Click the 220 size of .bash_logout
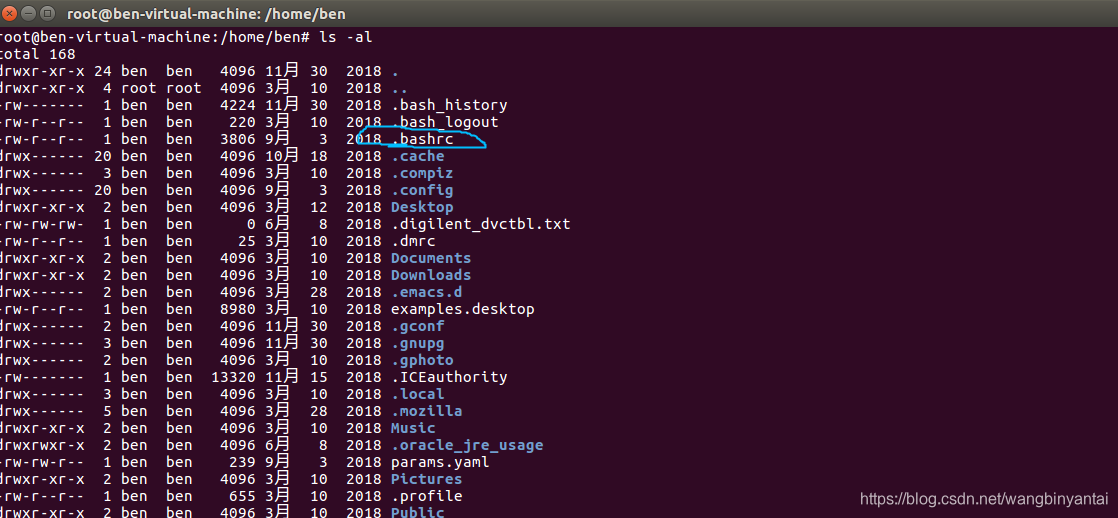 point(242,123)
